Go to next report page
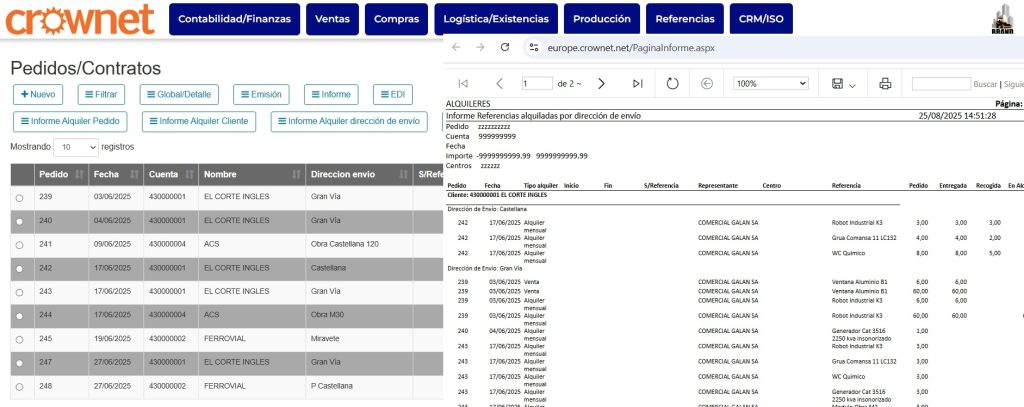The image size is (1024, 407). (x=601, y=84)
